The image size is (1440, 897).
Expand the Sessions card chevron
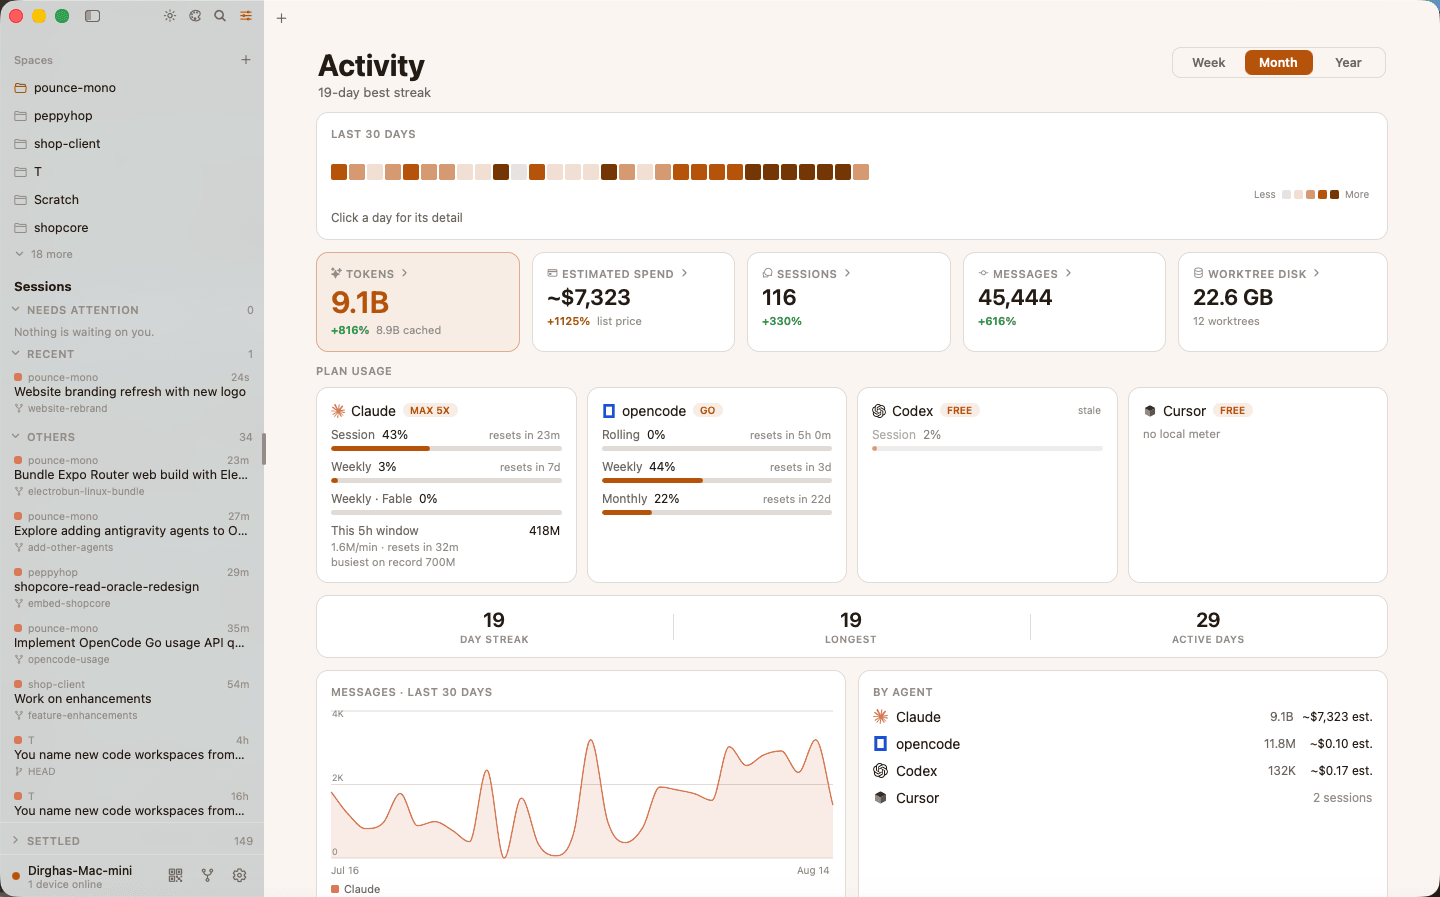pos(847,273)
